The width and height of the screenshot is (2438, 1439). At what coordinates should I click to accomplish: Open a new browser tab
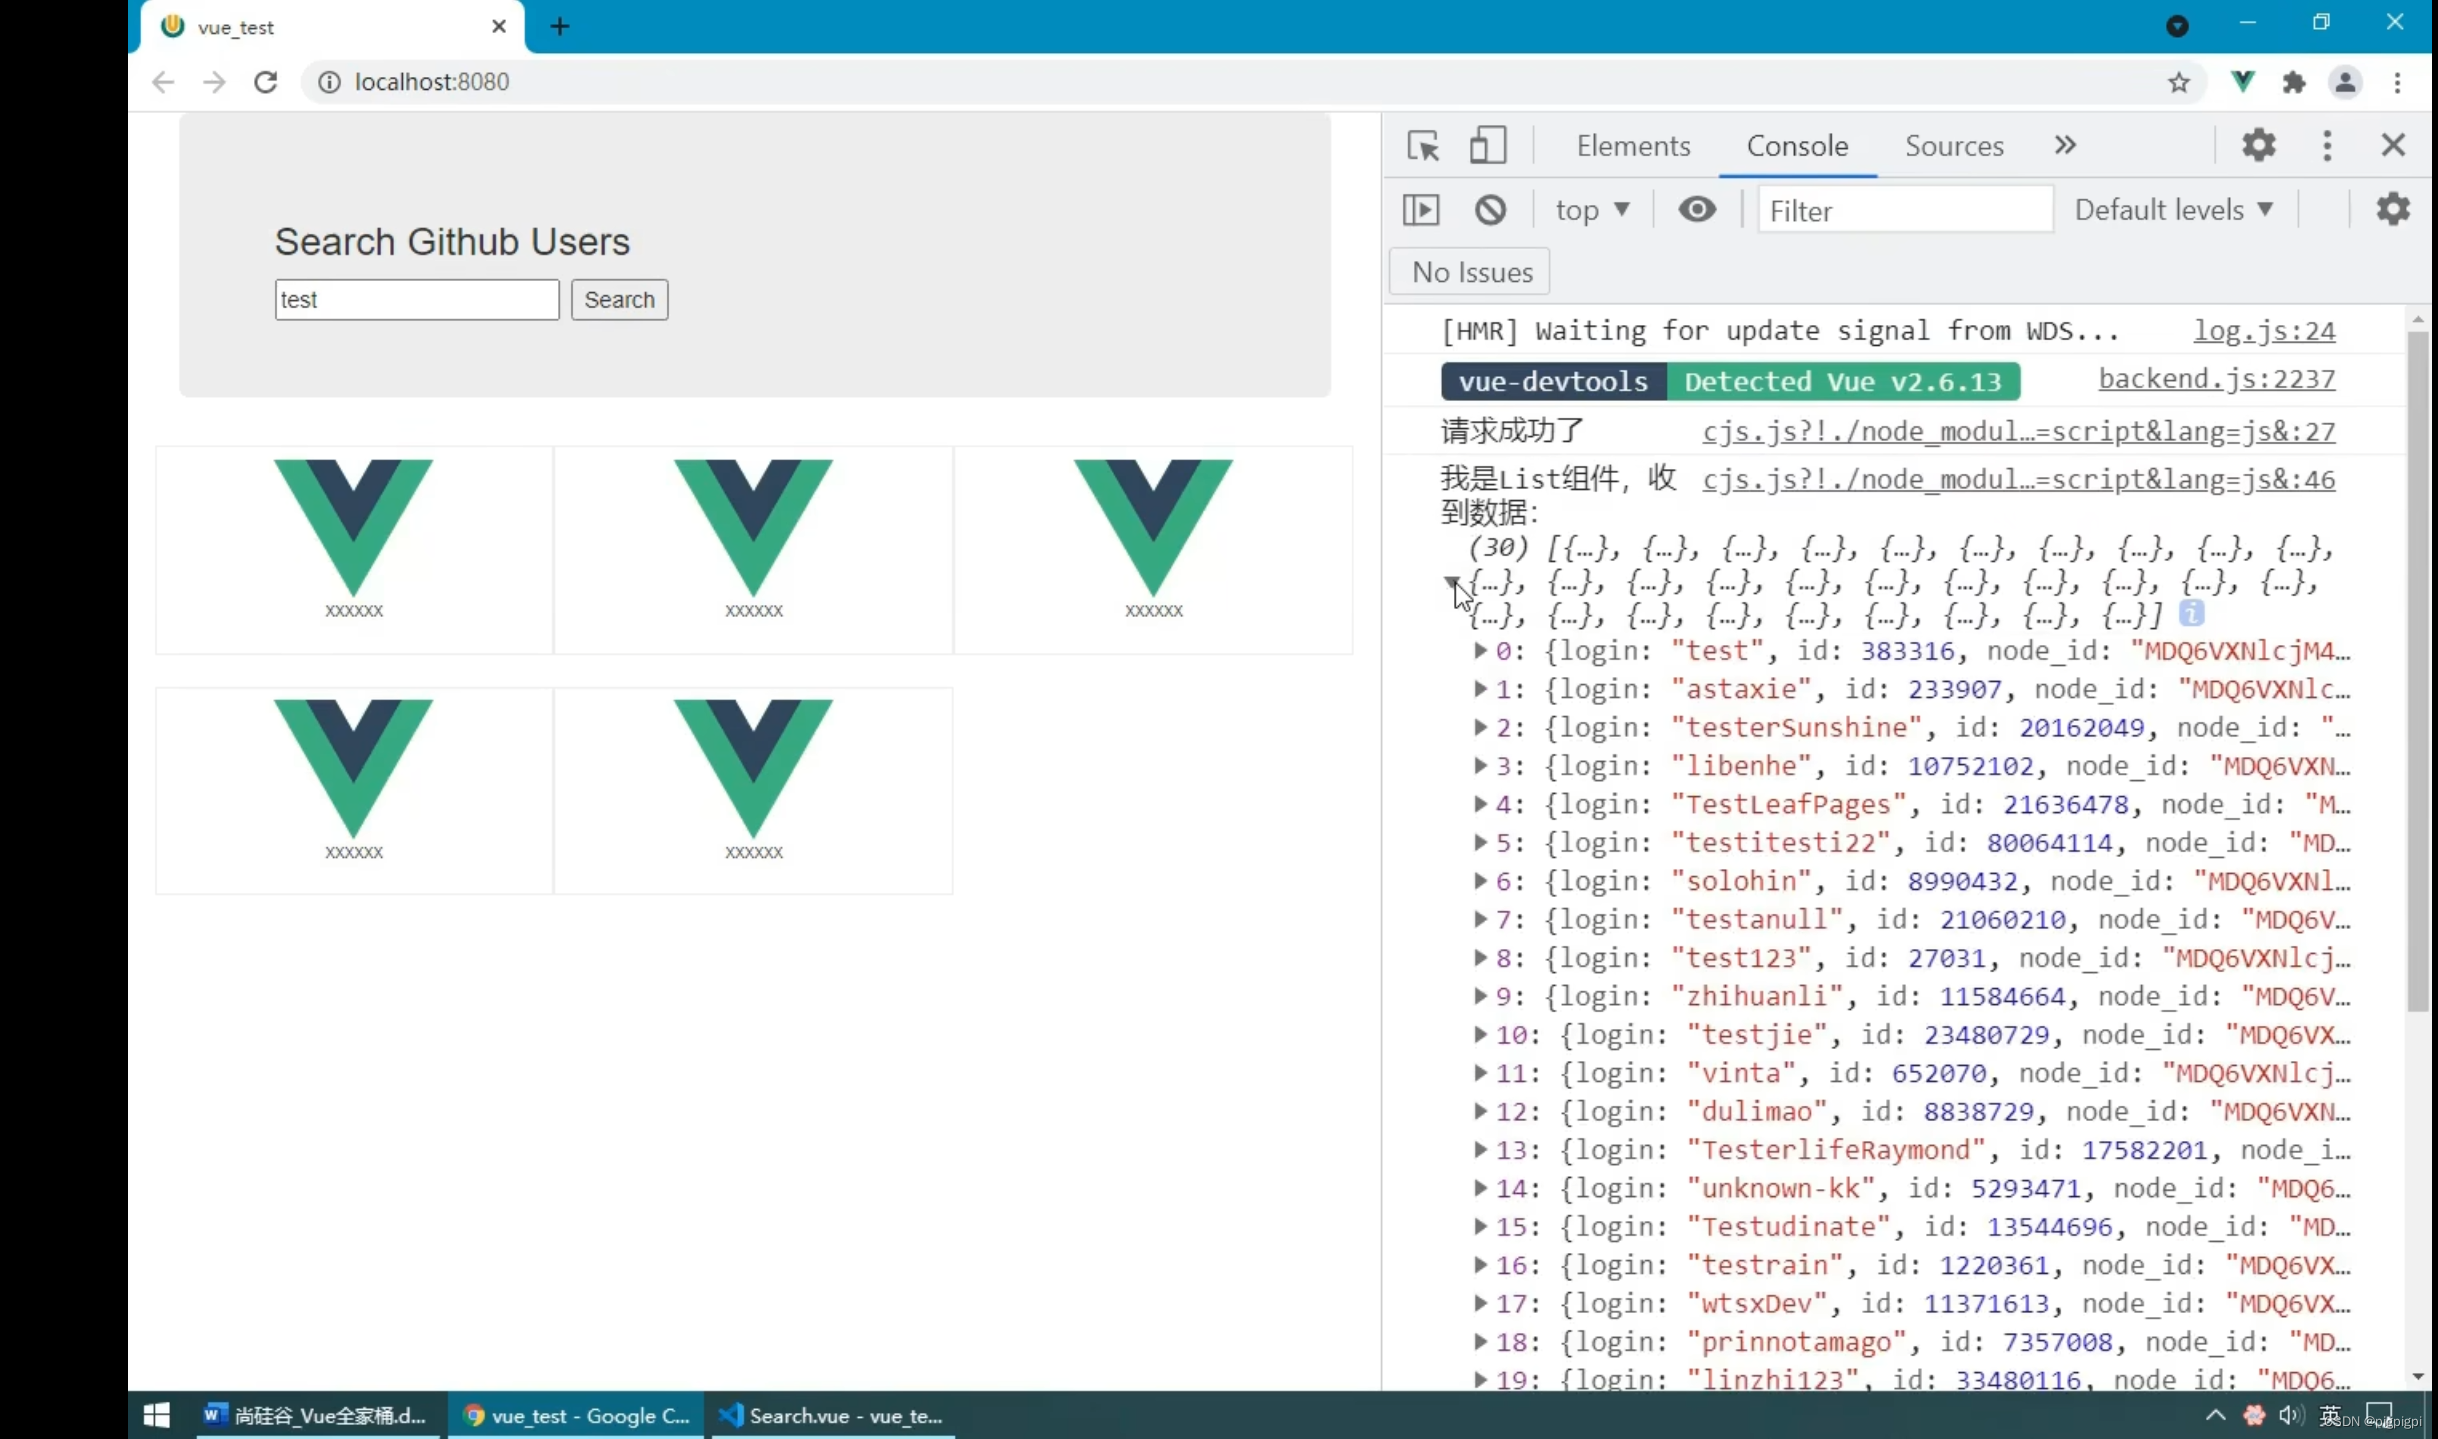point(560,27)
